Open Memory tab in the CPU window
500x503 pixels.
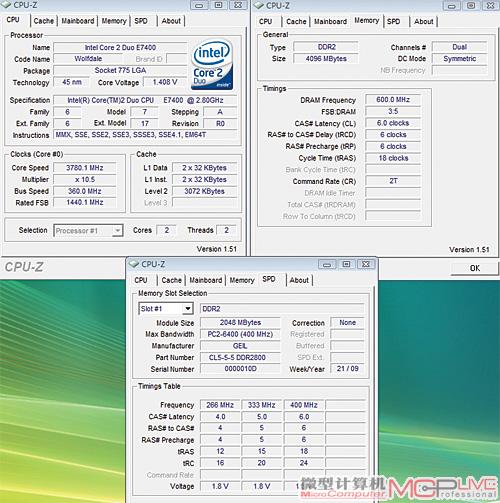click(114, 21)
